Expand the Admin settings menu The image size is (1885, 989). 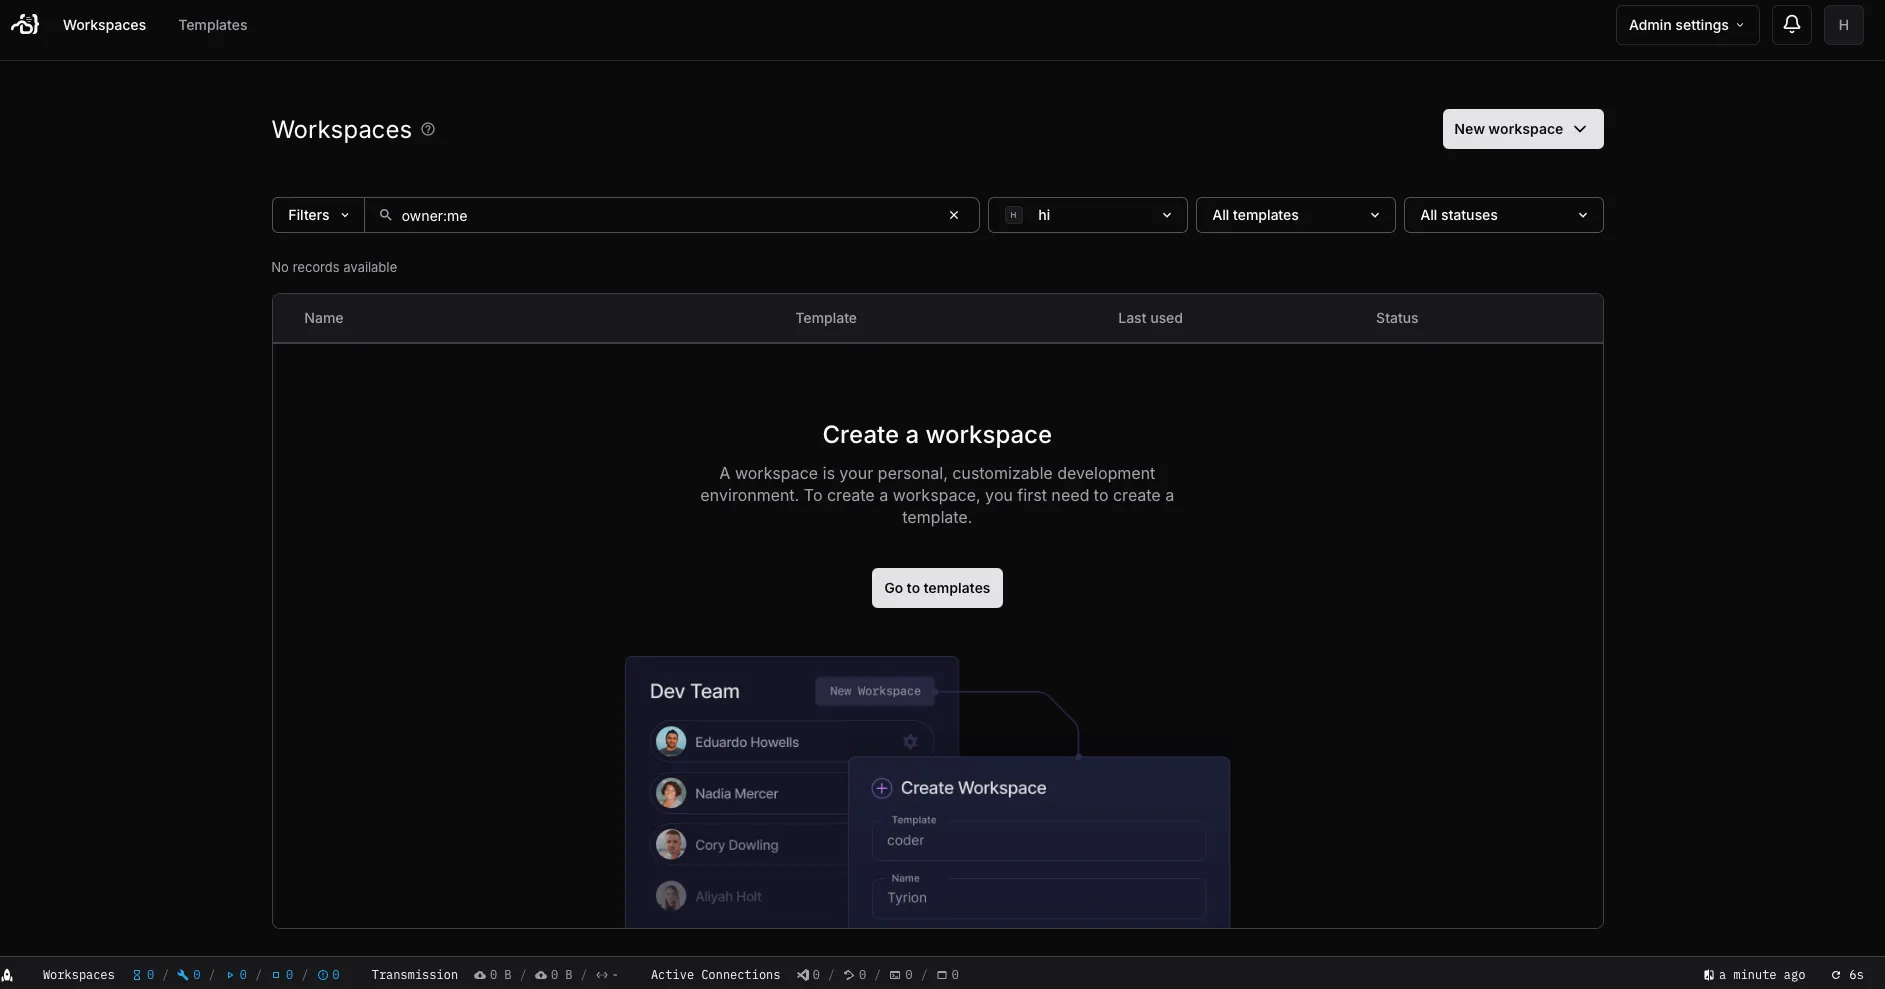(1686, 25)
